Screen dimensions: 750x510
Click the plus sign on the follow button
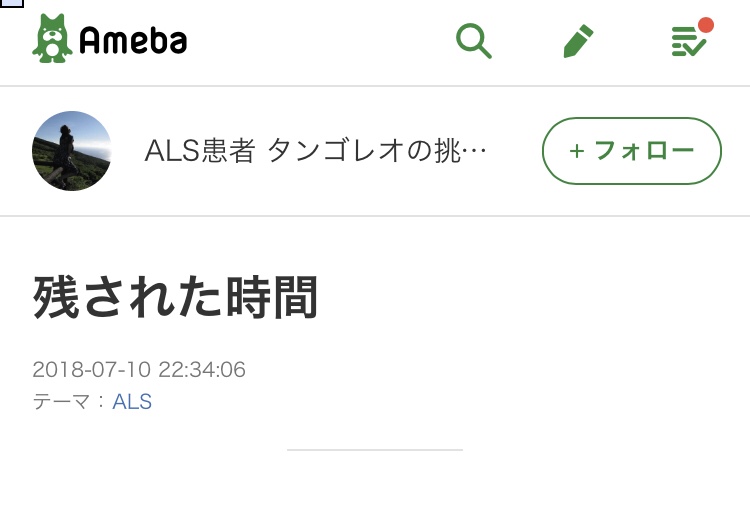(x=576, y=151)
